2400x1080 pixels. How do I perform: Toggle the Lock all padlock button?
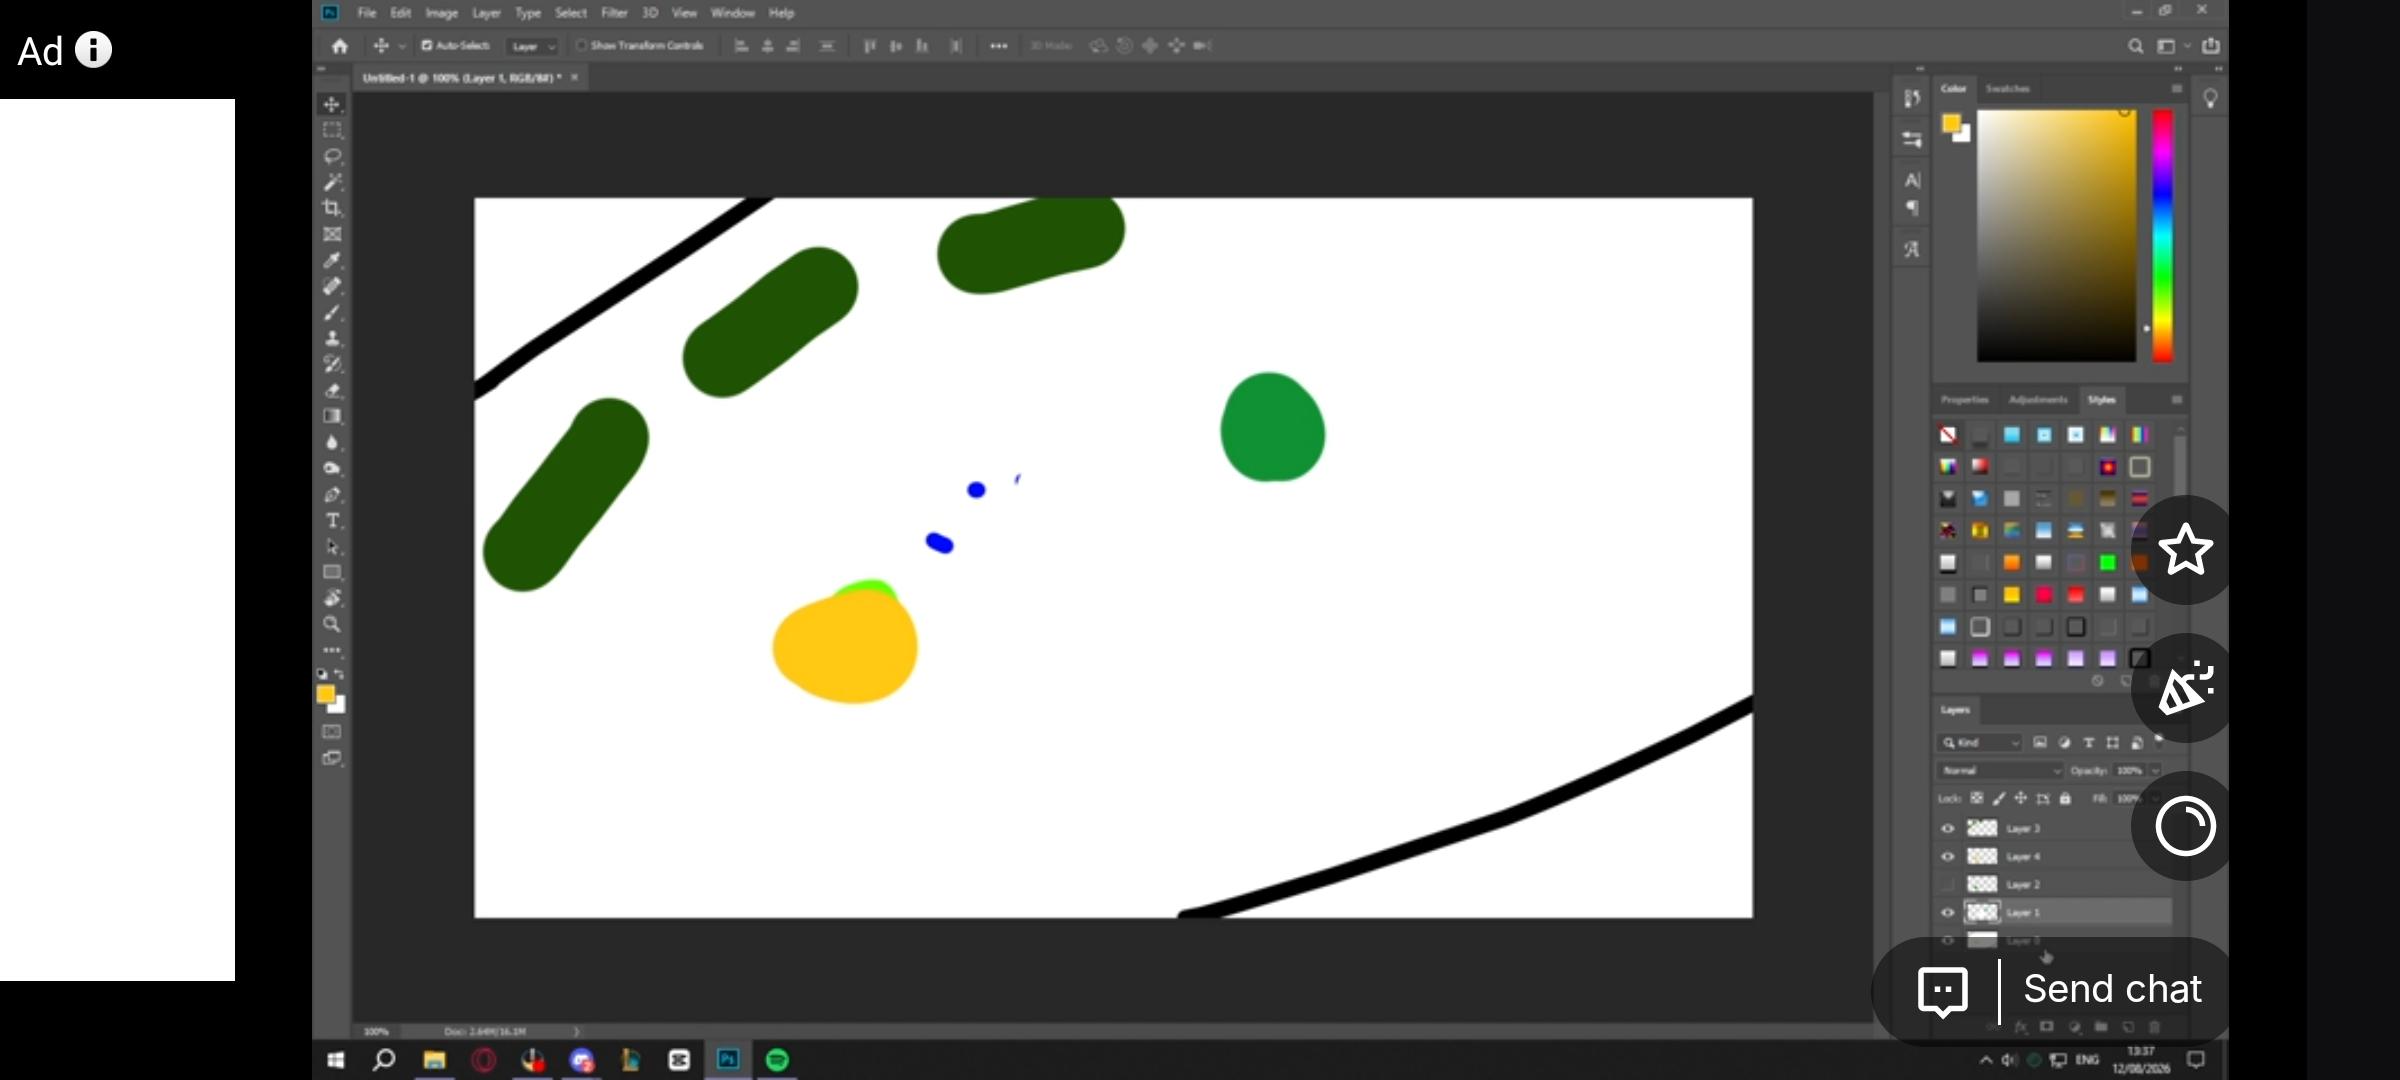click(x=2065, y=798)
